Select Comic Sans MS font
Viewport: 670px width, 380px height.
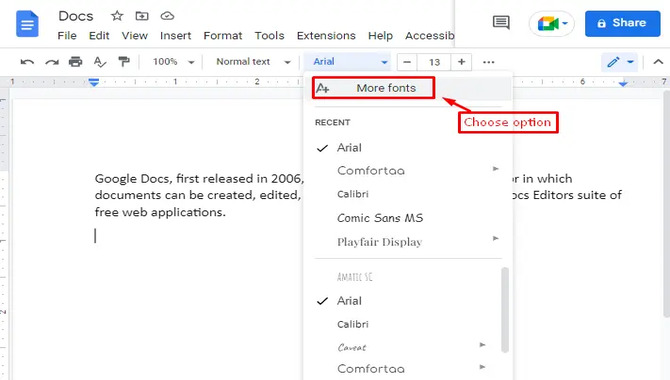[x=380, y=218]
